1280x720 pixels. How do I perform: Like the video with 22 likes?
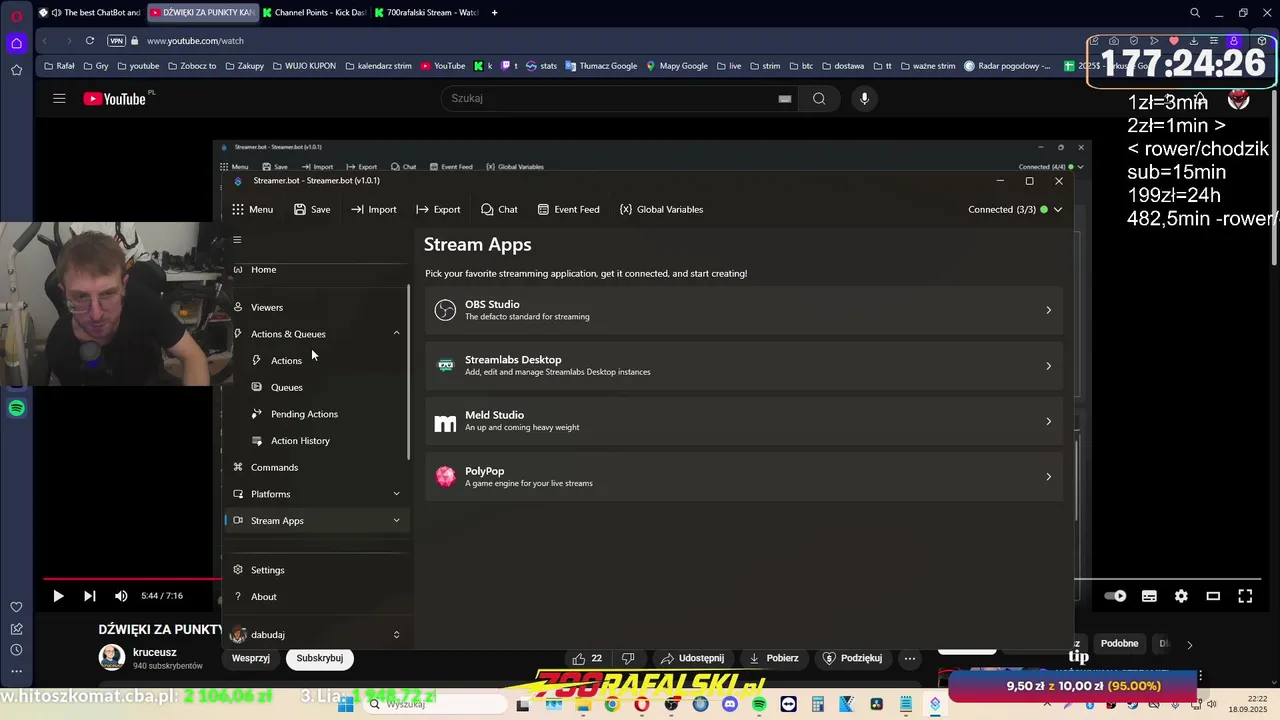coord(588,658)
